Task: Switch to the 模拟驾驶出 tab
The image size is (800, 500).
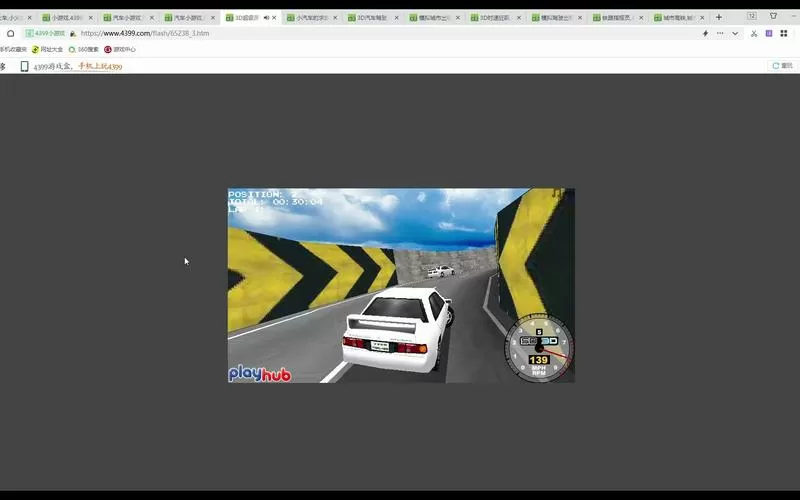Action: point(556,17)
